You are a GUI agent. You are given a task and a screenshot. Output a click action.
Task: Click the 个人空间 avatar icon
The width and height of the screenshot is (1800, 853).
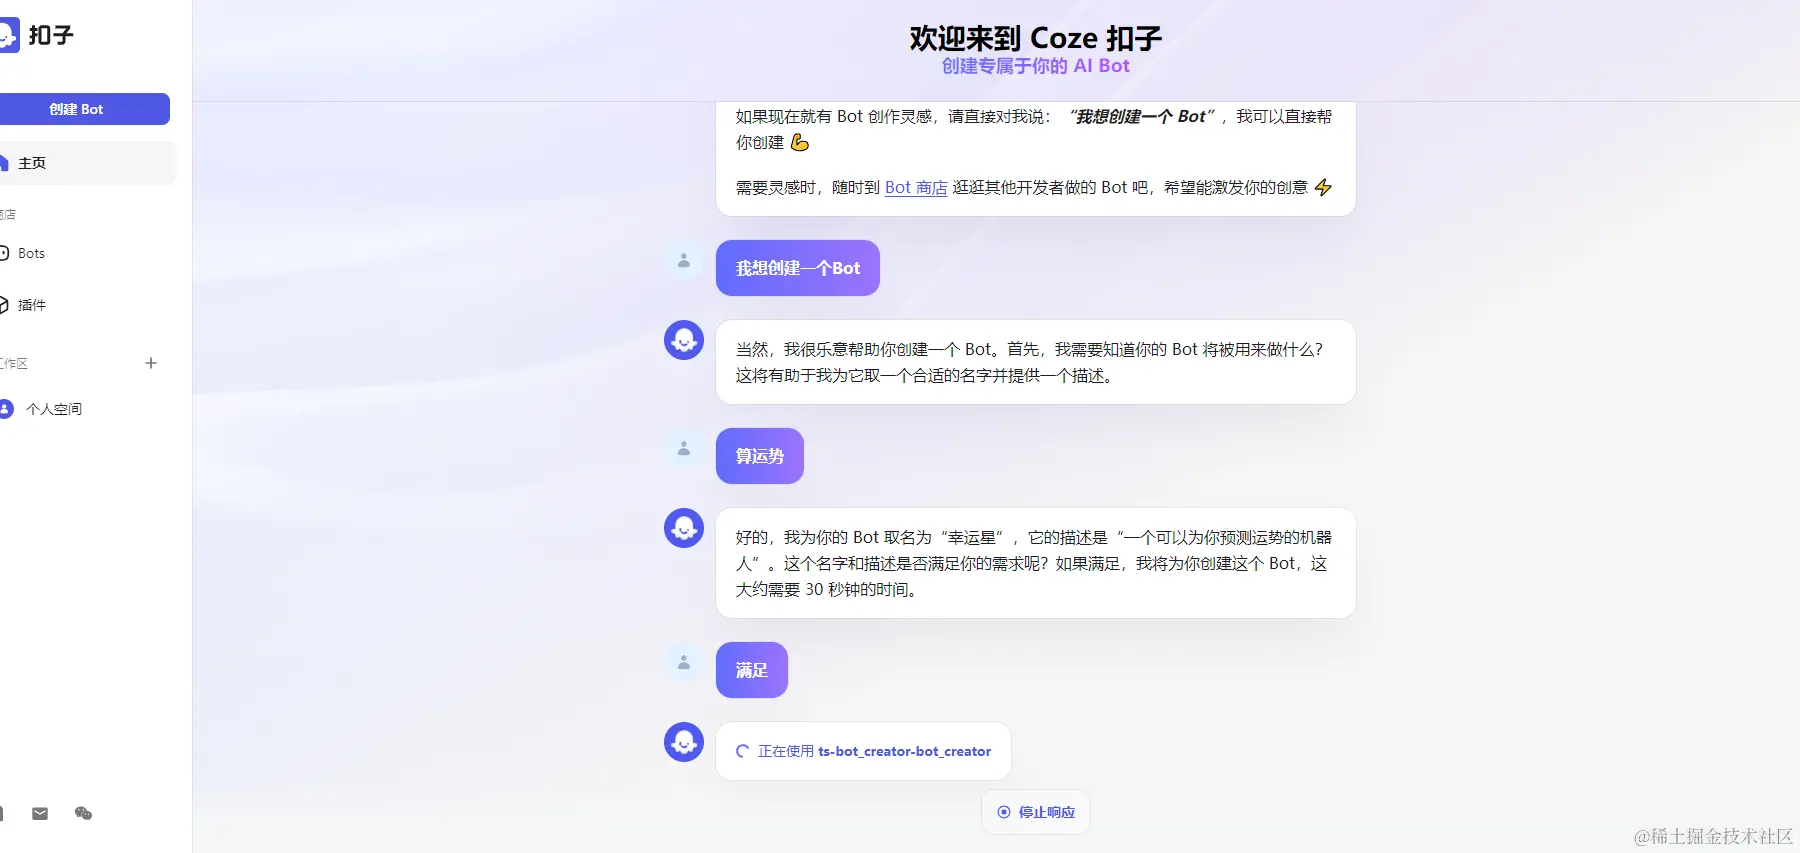tap(6, 409)
